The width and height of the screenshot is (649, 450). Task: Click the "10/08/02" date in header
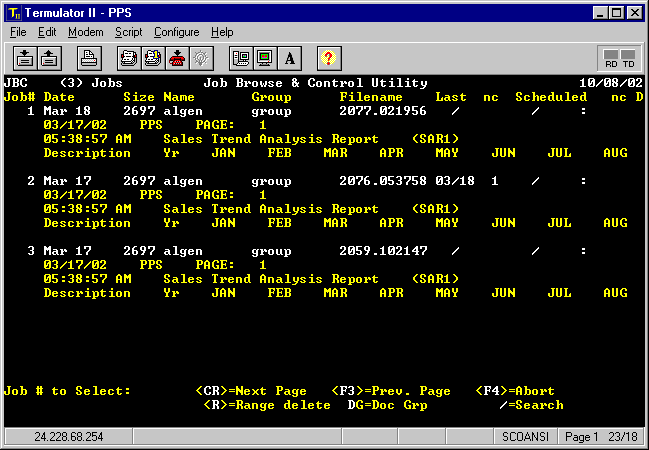(611, 83)
